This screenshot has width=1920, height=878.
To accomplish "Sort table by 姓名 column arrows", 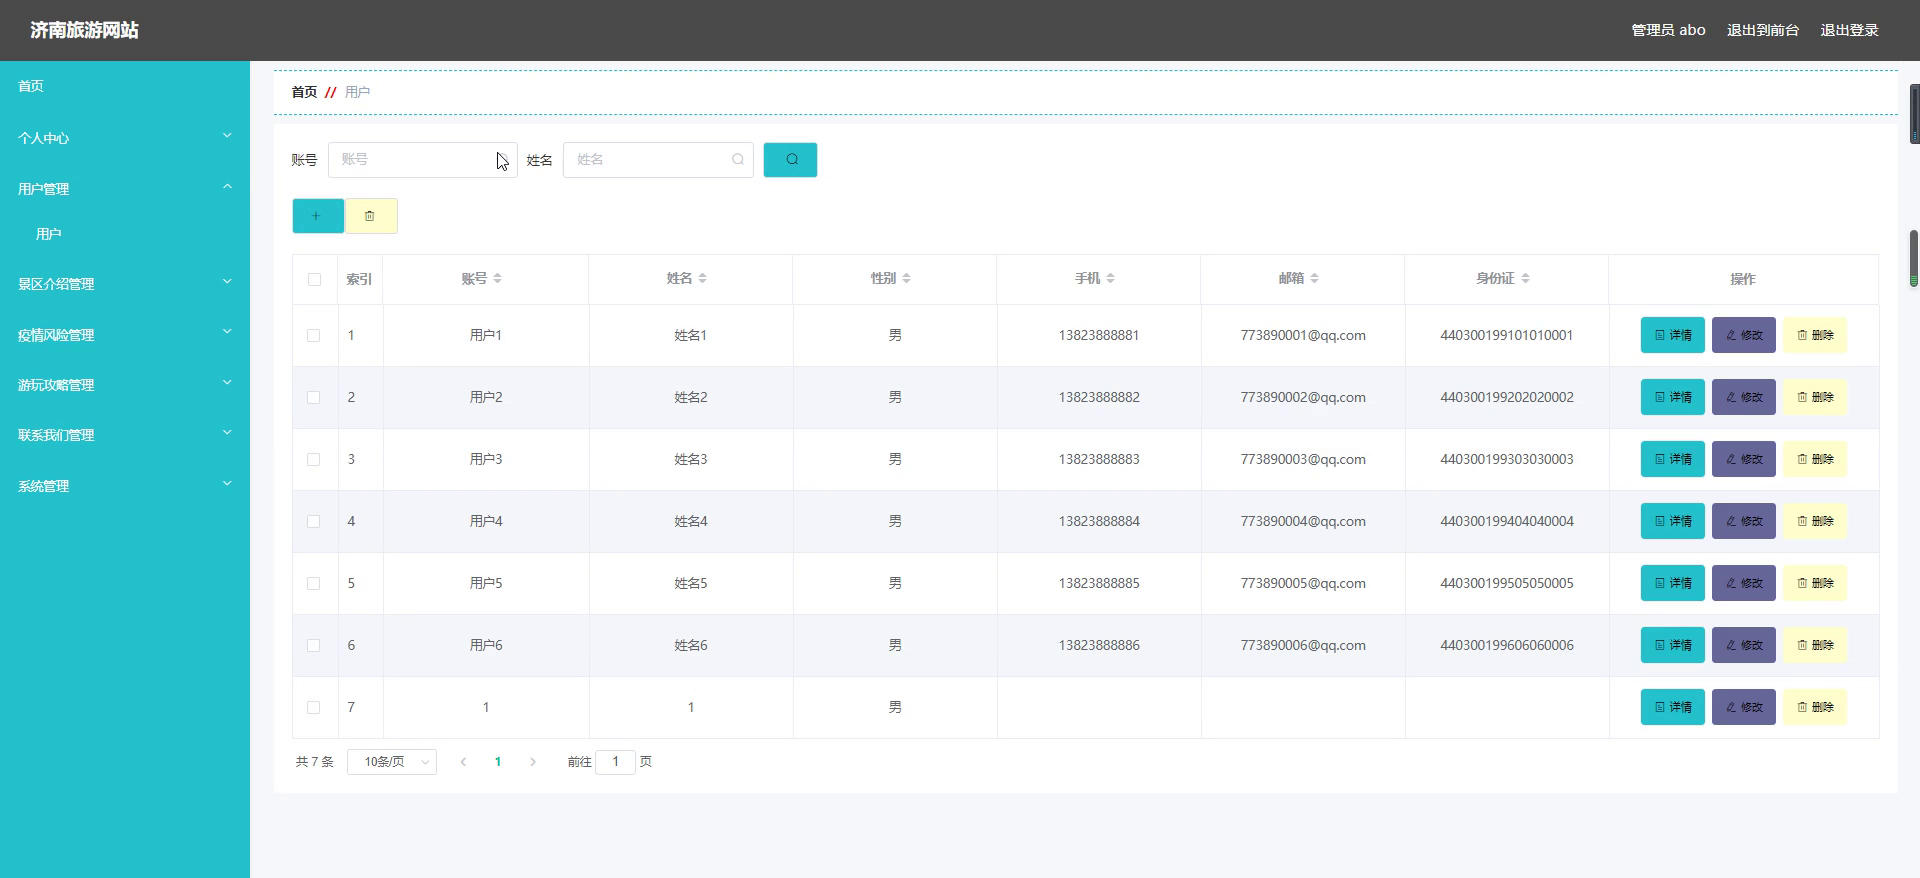I will click(702, 279).
